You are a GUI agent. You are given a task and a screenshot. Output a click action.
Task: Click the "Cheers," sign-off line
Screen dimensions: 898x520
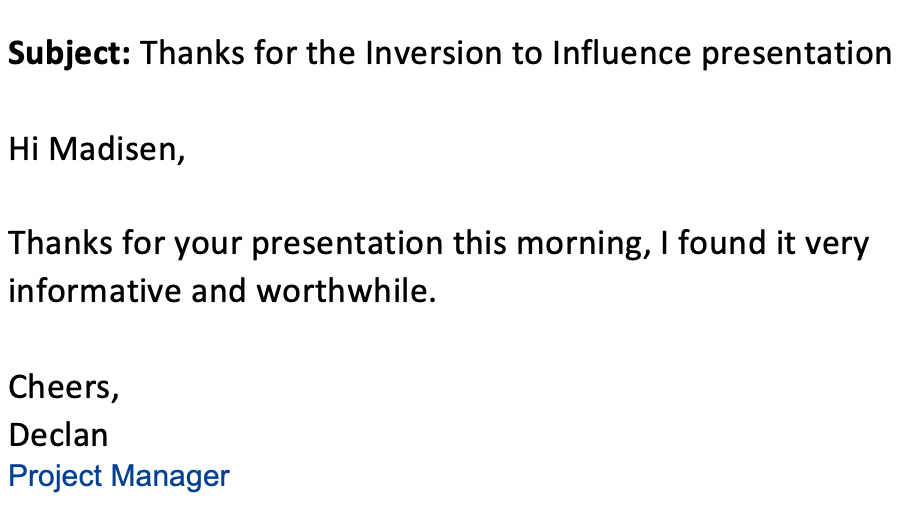tap(64, 388)
